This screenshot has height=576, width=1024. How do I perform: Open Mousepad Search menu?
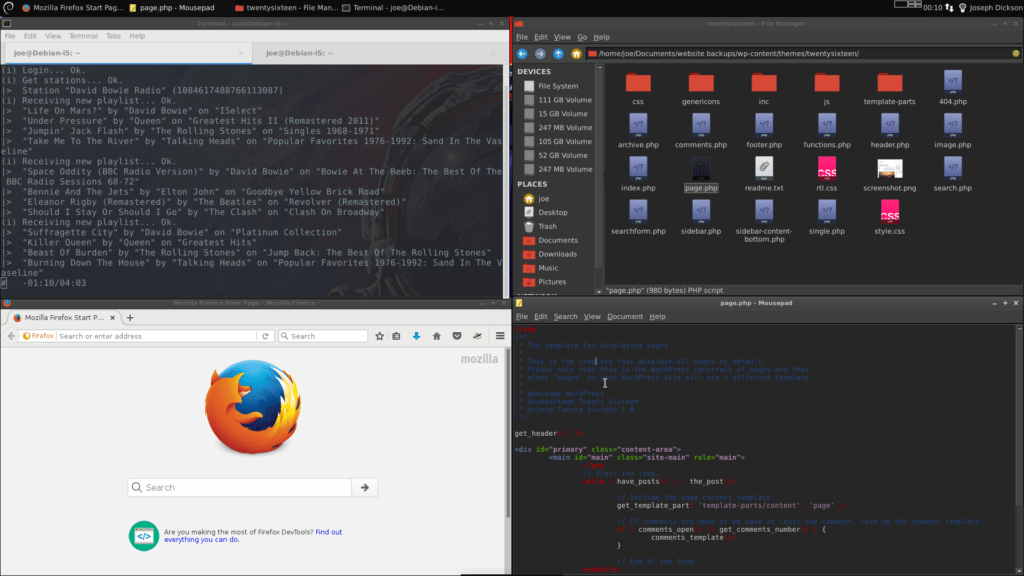(566, 317)
